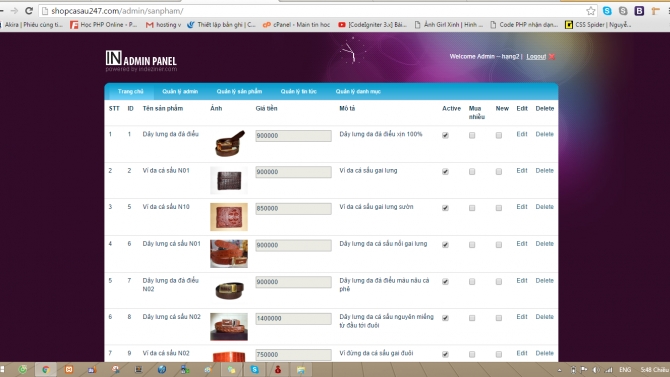Open thumbnail of Ví da cá sấu N10 wallet
670x377 pixels.
[x=229, y=217]
